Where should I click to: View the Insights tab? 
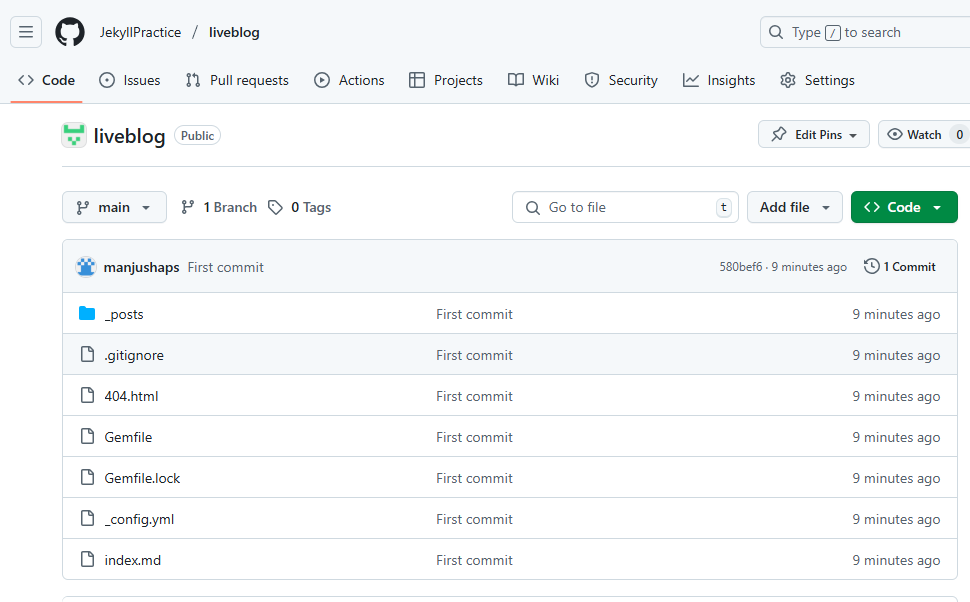click(719, 80)
